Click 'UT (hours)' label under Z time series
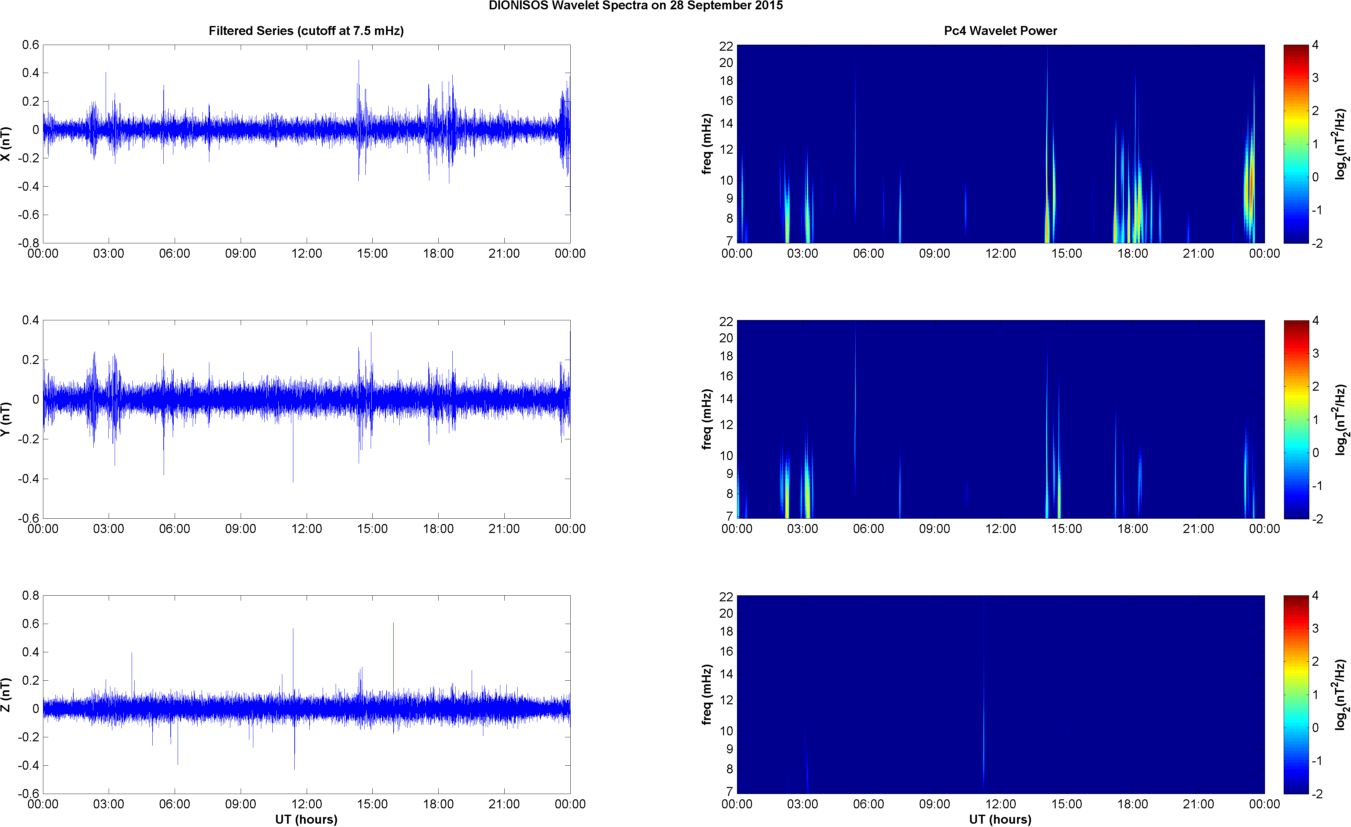This screenshot has height=827, width=1351. tap(306, 819)
